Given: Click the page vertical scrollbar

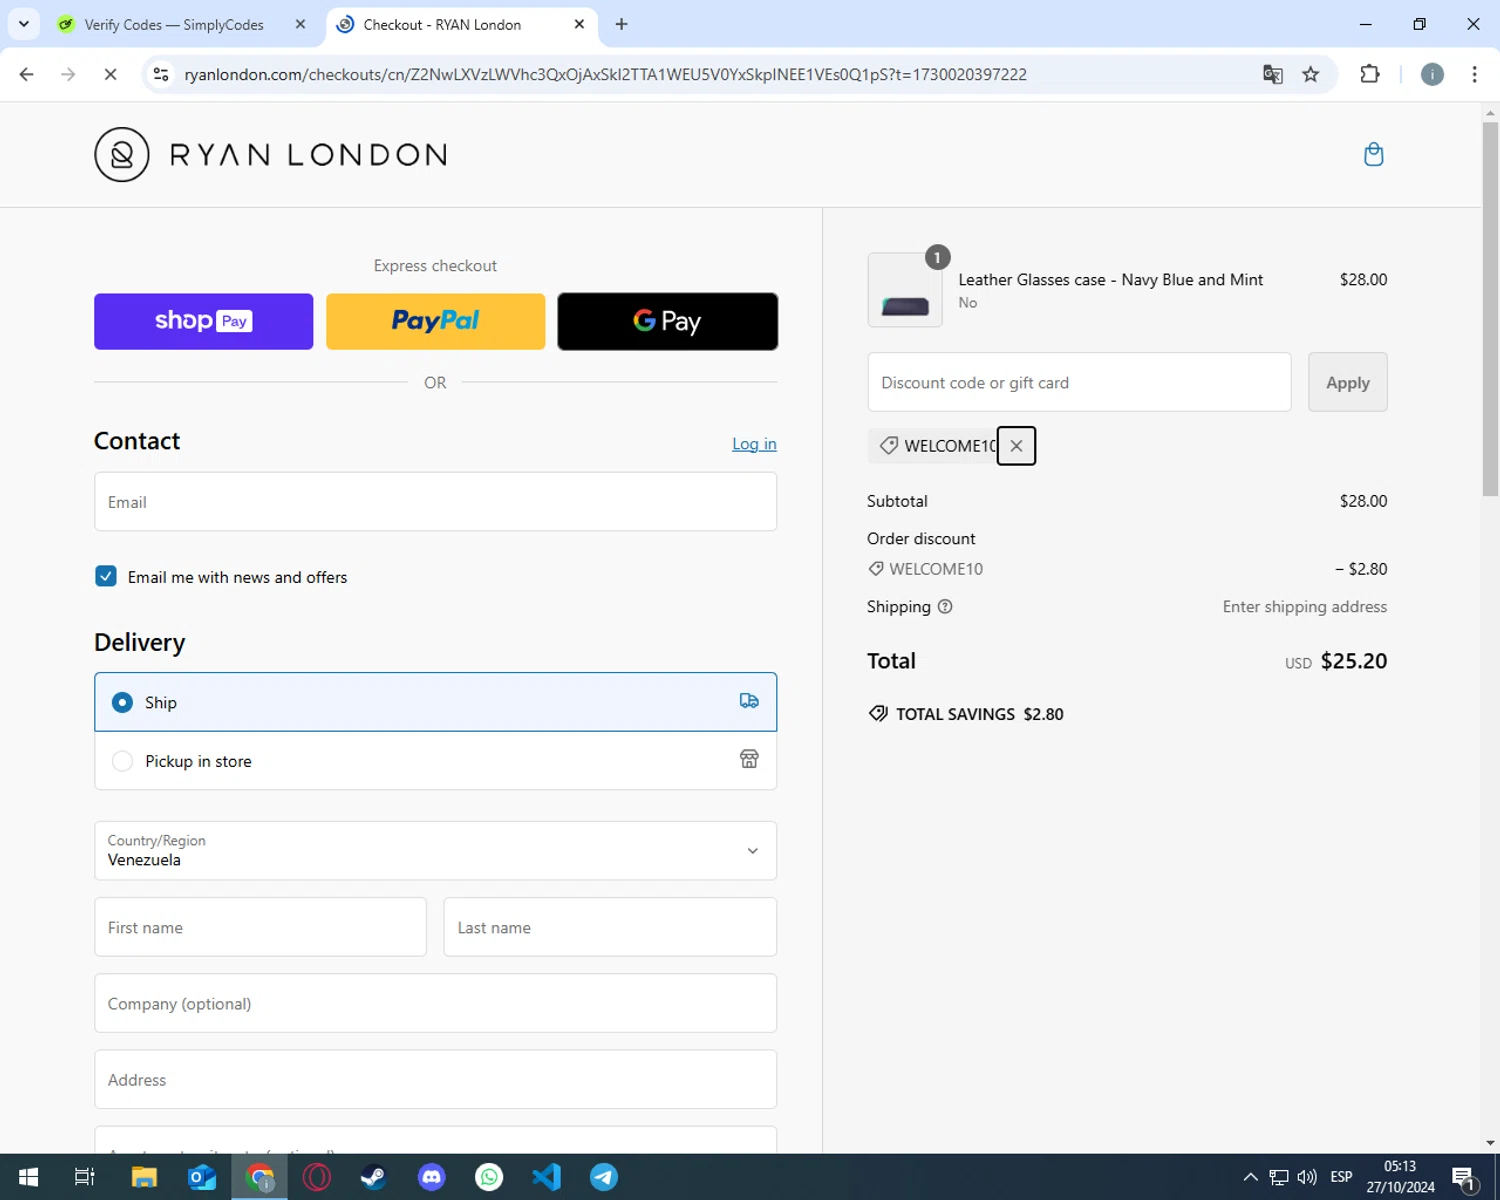Looking at the screenshot, I should 1490,309.
